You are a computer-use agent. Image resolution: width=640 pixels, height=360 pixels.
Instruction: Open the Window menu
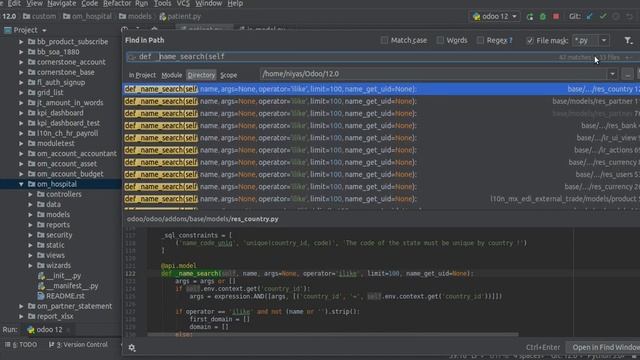pyautogui.click(x=208, y=3)
